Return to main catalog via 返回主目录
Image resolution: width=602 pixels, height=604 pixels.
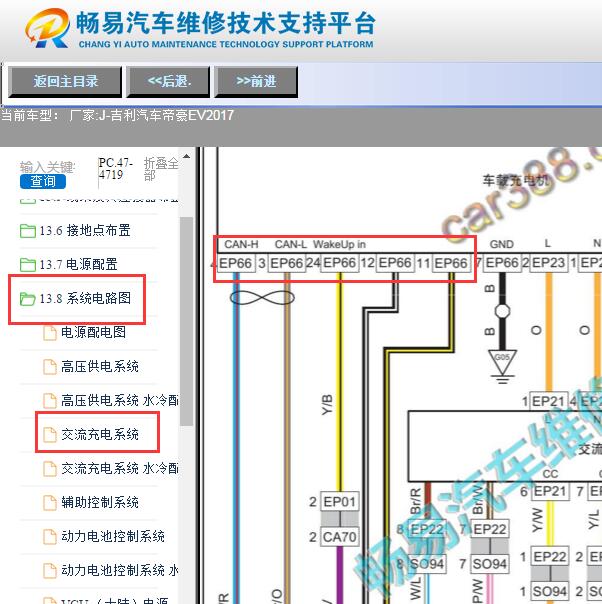pos(65,81)
